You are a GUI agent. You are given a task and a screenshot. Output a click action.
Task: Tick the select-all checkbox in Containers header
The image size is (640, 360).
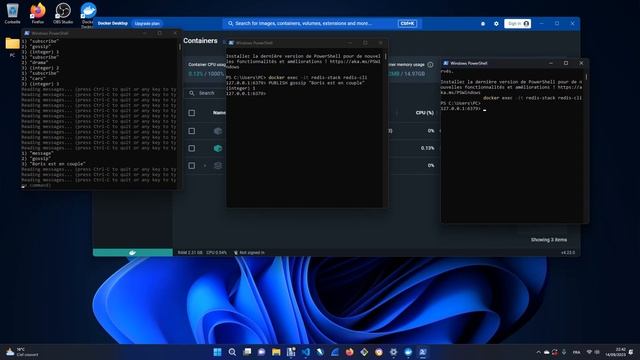click(x=191, y=113)
